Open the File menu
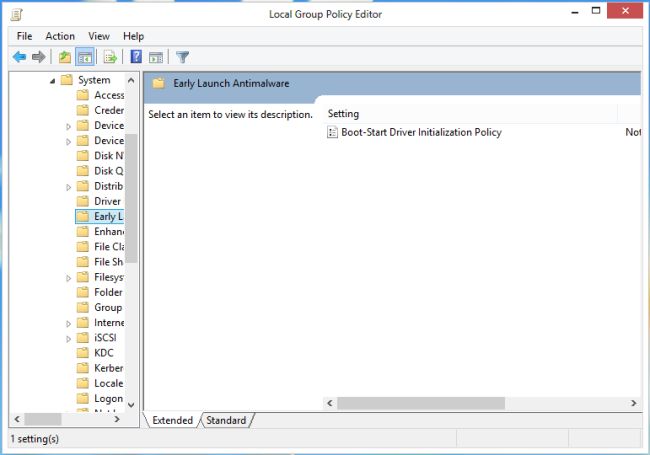The image size is (650, 455). (24, 36)
